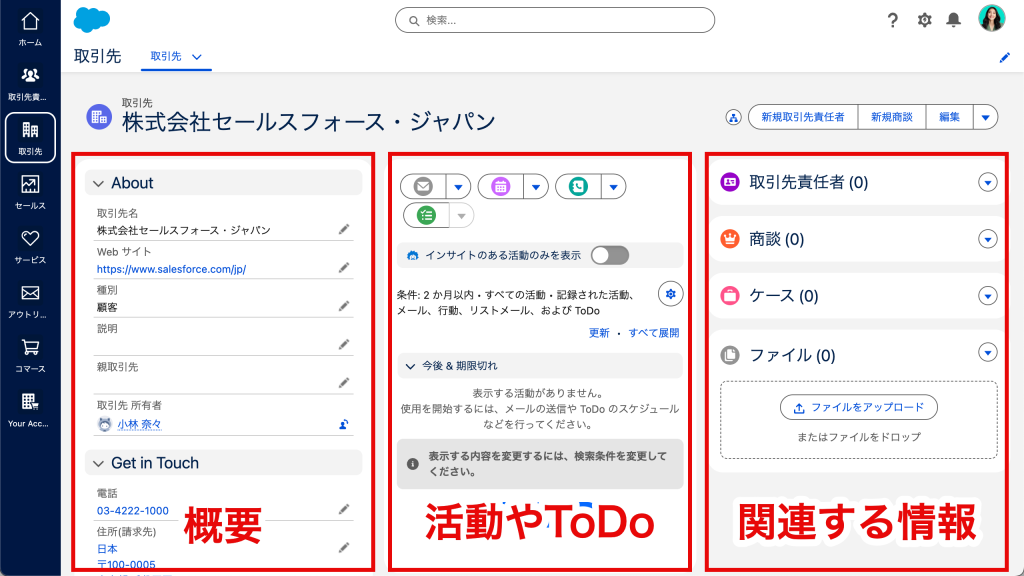Open ファイル (0) related list menu
Image resolution: width=1024 pixels, height=576 pixels.
coord(987,353)
